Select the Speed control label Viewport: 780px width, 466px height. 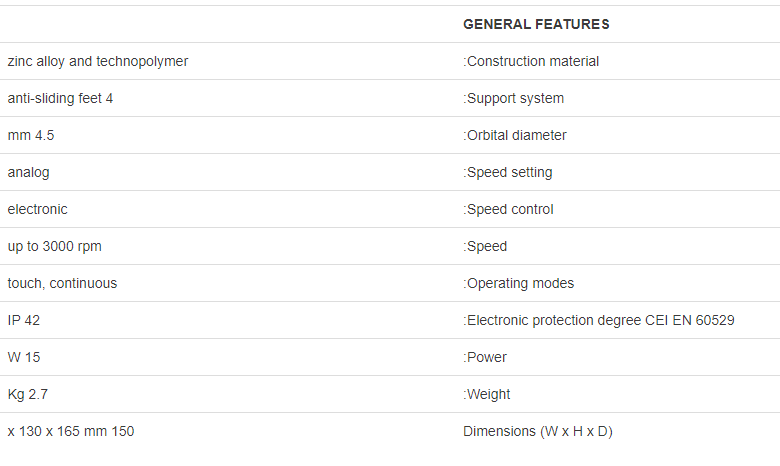[508, 209]
